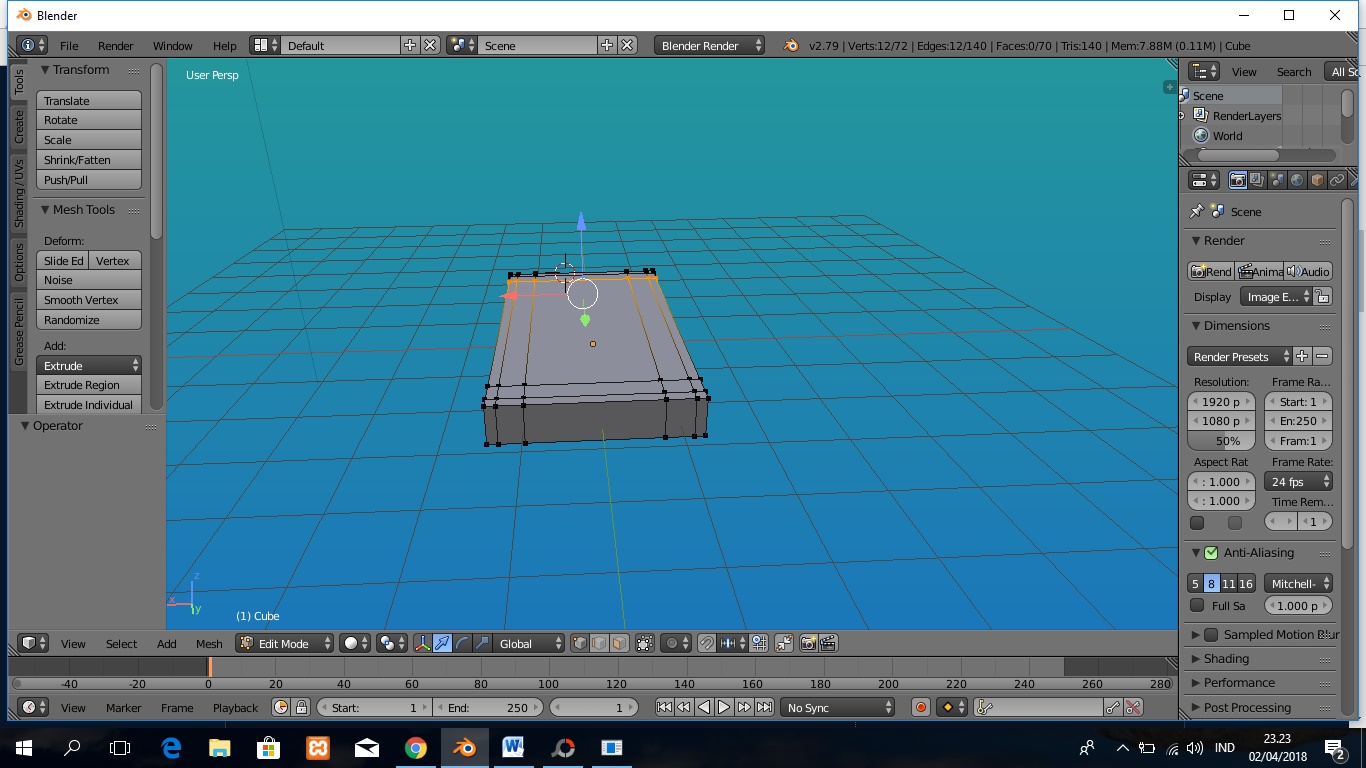Start an Animation render
This screenshot has width=1366, height=768.
1260,271
